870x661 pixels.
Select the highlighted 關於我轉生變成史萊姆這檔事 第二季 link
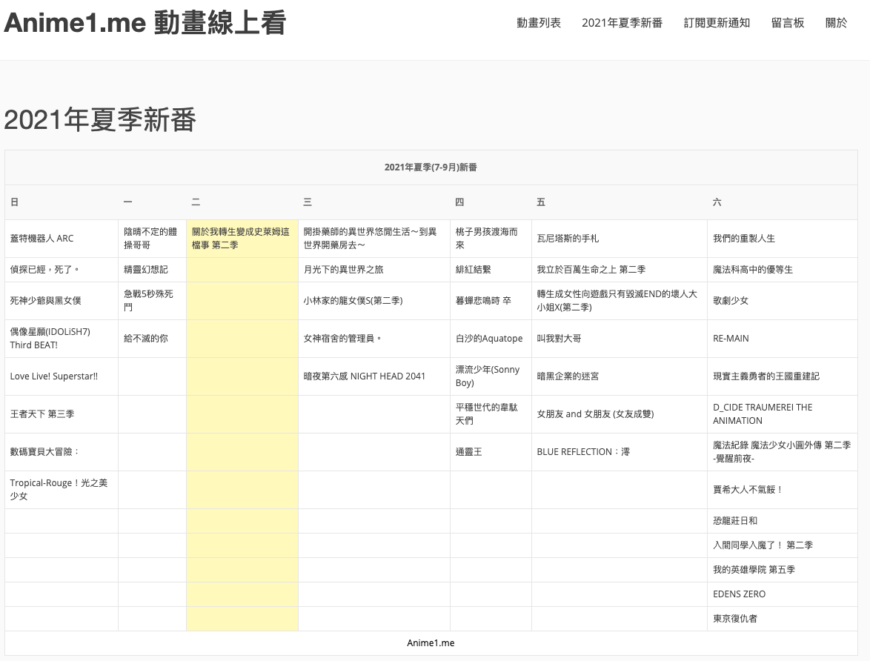pyautogui.click(x=239, y=237)
